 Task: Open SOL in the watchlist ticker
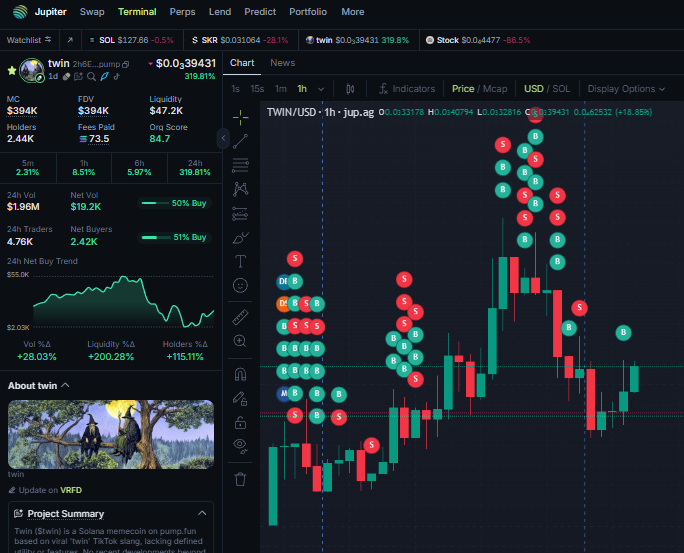(x=131, y=40)
